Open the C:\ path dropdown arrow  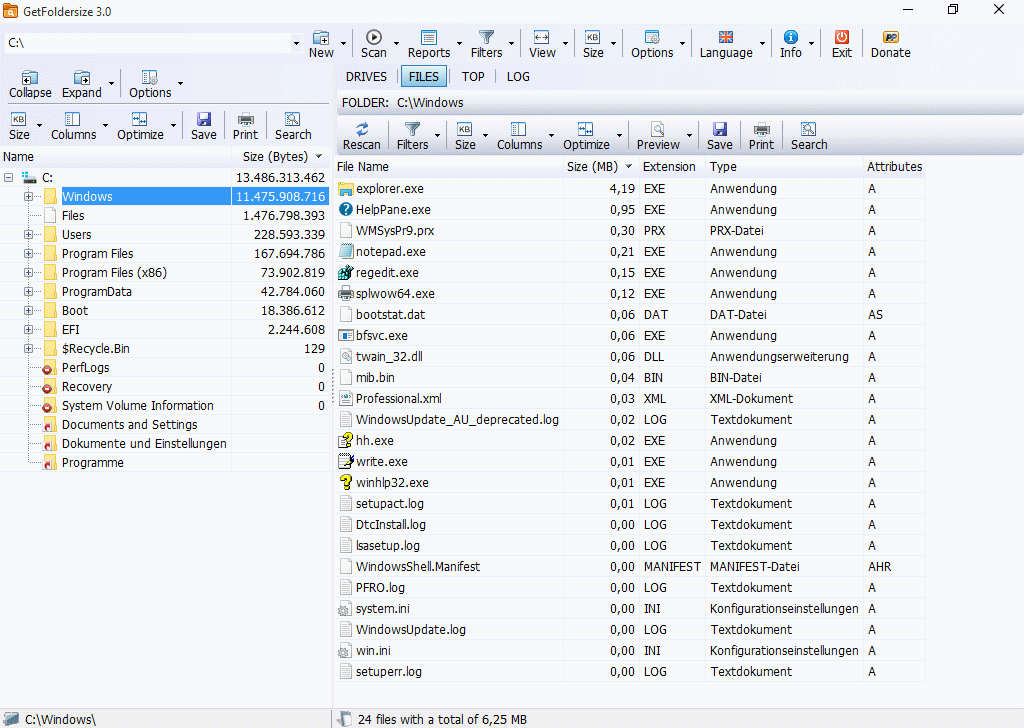296,44
